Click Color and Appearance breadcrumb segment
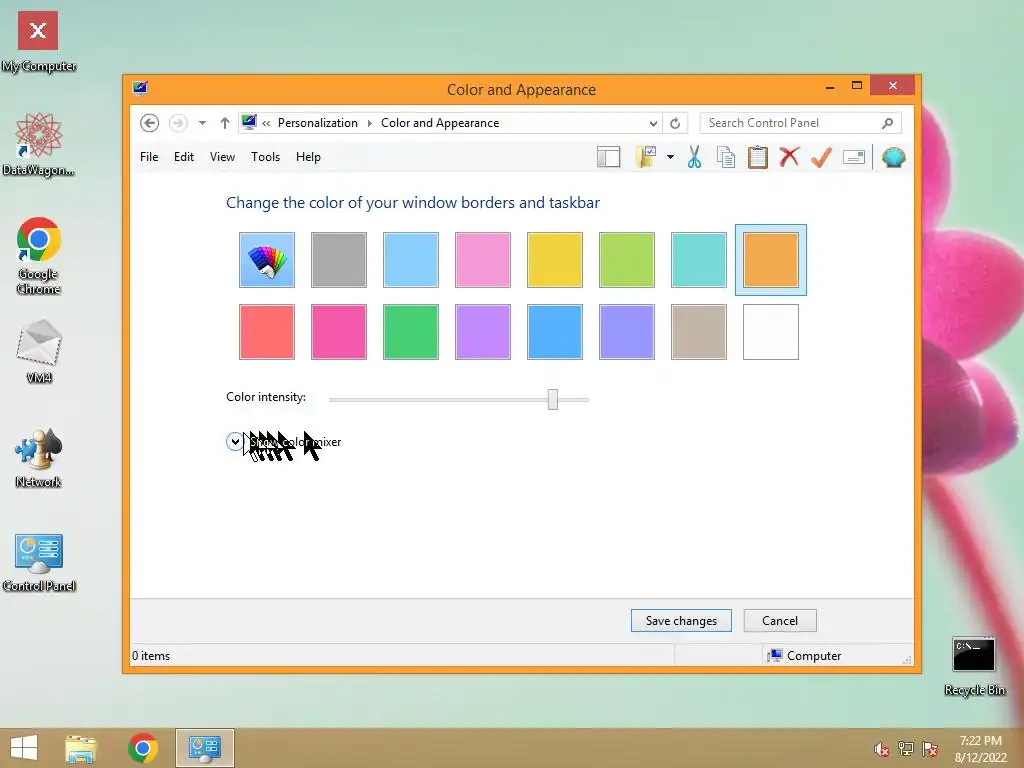 pos(440,123)
